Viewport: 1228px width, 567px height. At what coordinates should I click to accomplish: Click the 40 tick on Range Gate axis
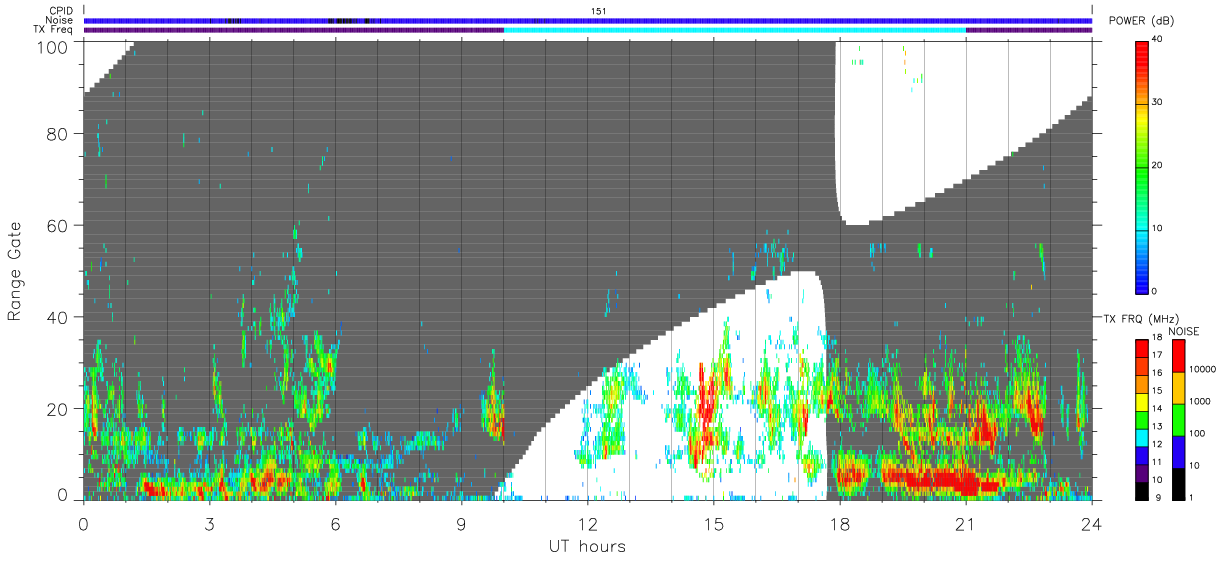point(59,318)
